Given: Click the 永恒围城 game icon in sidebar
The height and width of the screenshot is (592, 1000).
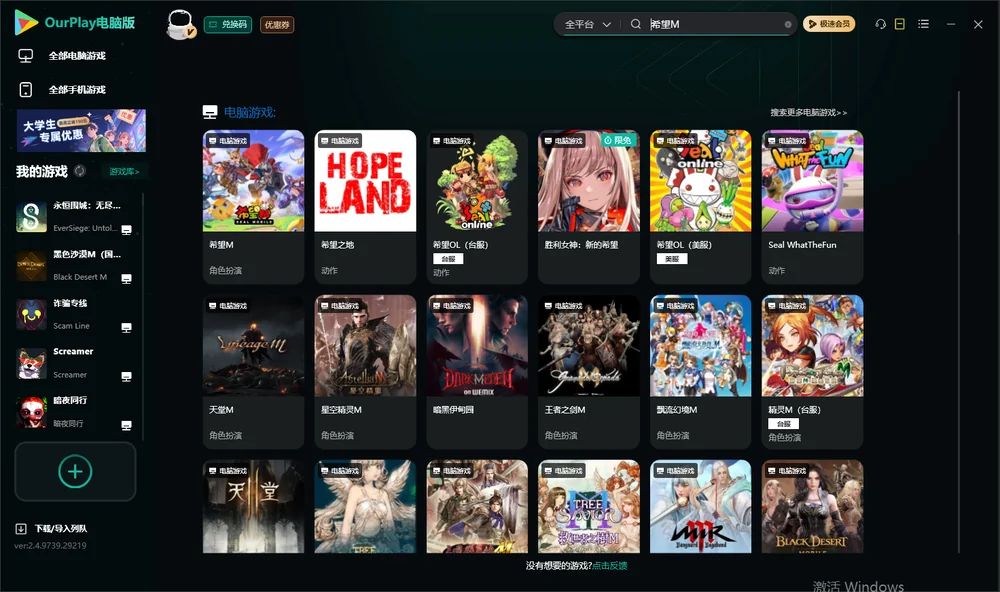Looking at the screenshot, I should [31, 216].
